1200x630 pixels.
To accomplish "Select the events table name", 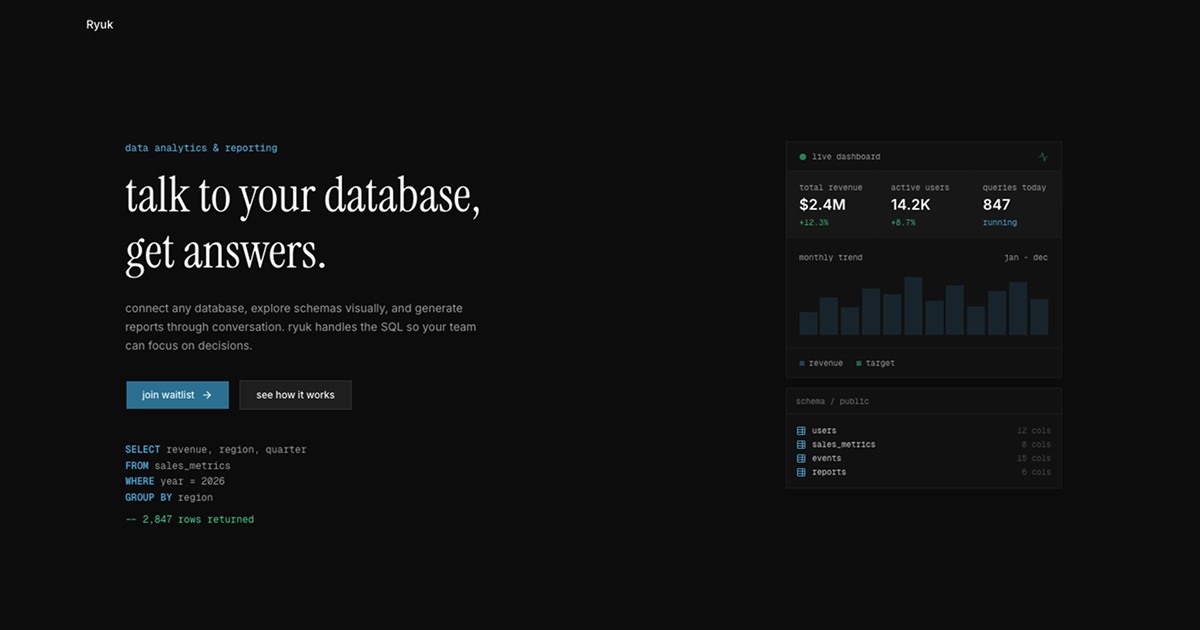I will [x=826, y=459].
